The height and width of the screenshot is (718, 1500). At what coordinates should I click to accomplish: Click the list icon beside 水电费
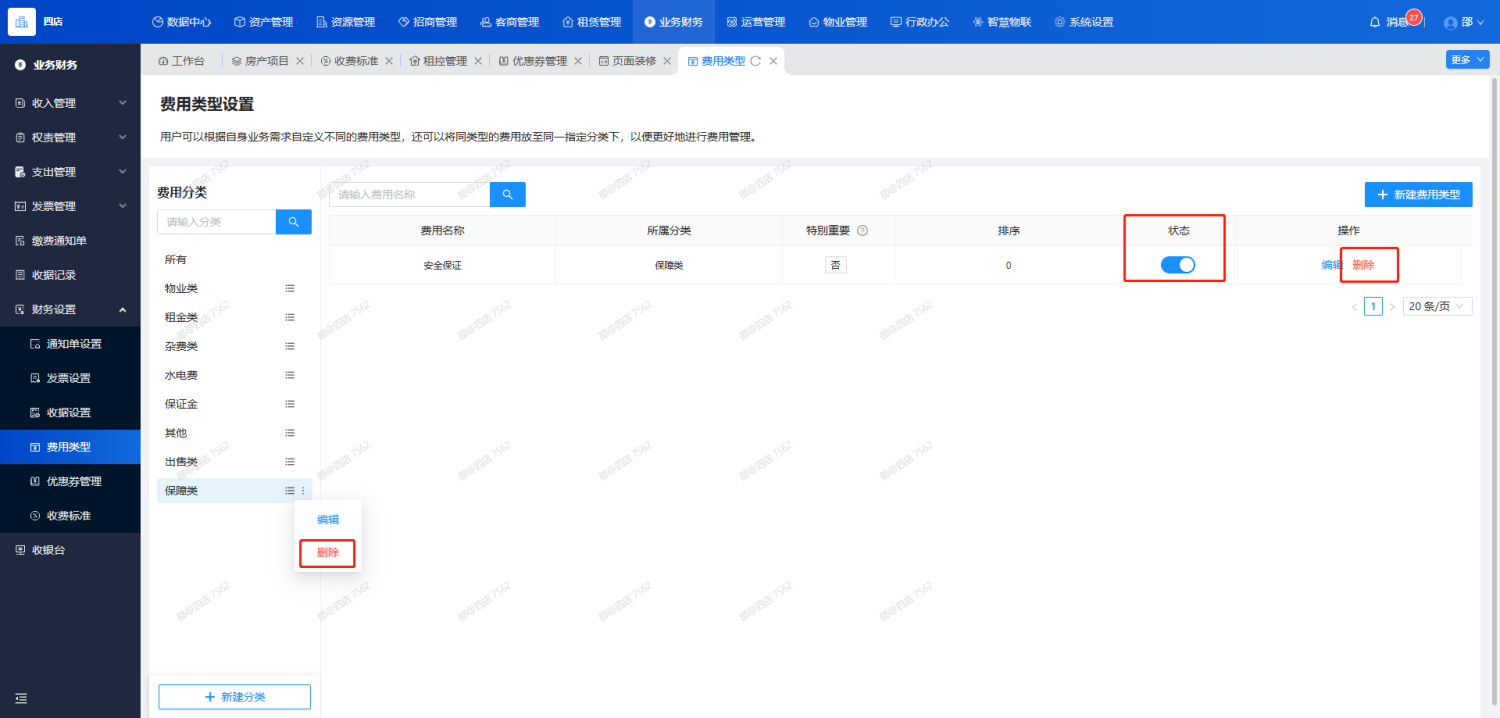[x=290, y=375]
